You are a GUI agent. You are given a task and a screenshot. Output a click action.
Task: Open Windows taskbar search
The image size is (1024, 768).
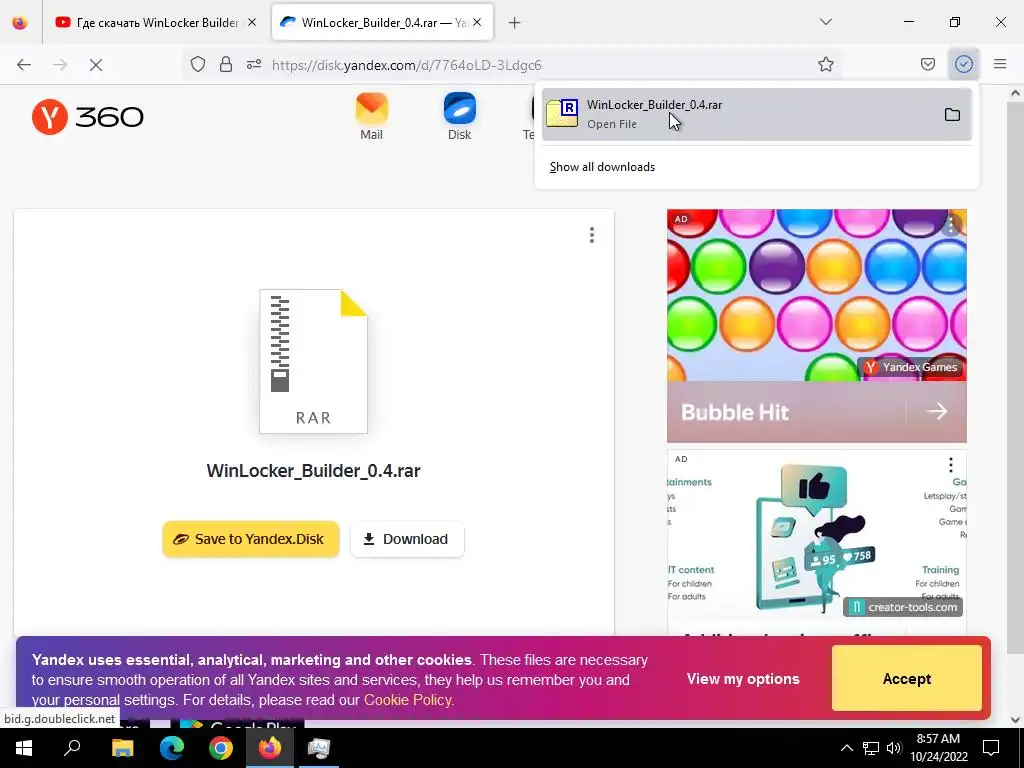pyautogui.click(x=72, y=748)
